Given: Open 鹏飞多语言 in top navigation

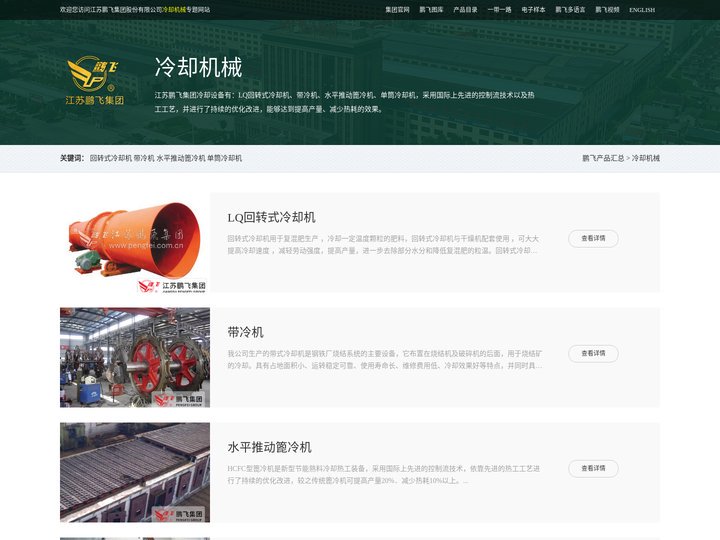Looking at the screenshot, I should click(570, 10).
